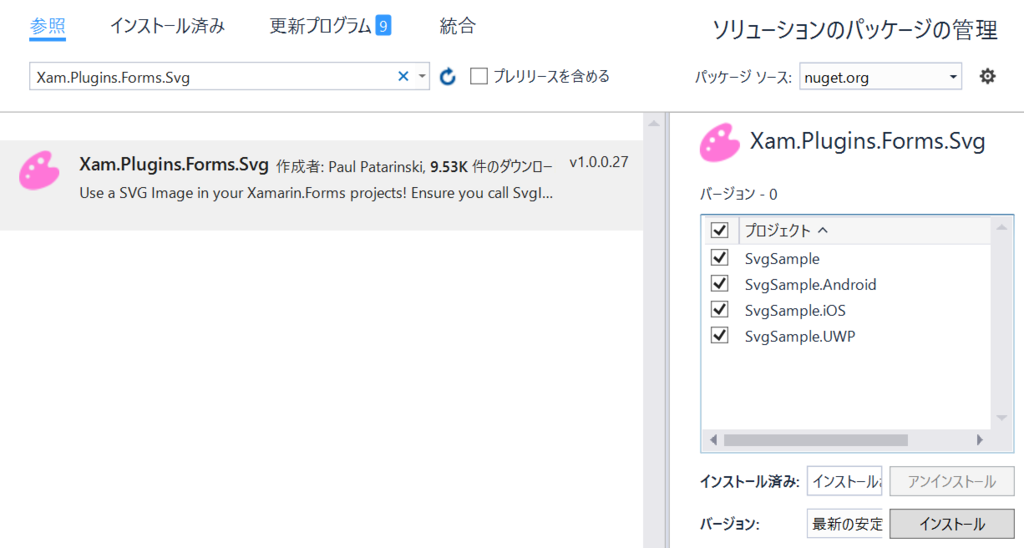Switch to the 参照 tab

[x=48, y=26]
